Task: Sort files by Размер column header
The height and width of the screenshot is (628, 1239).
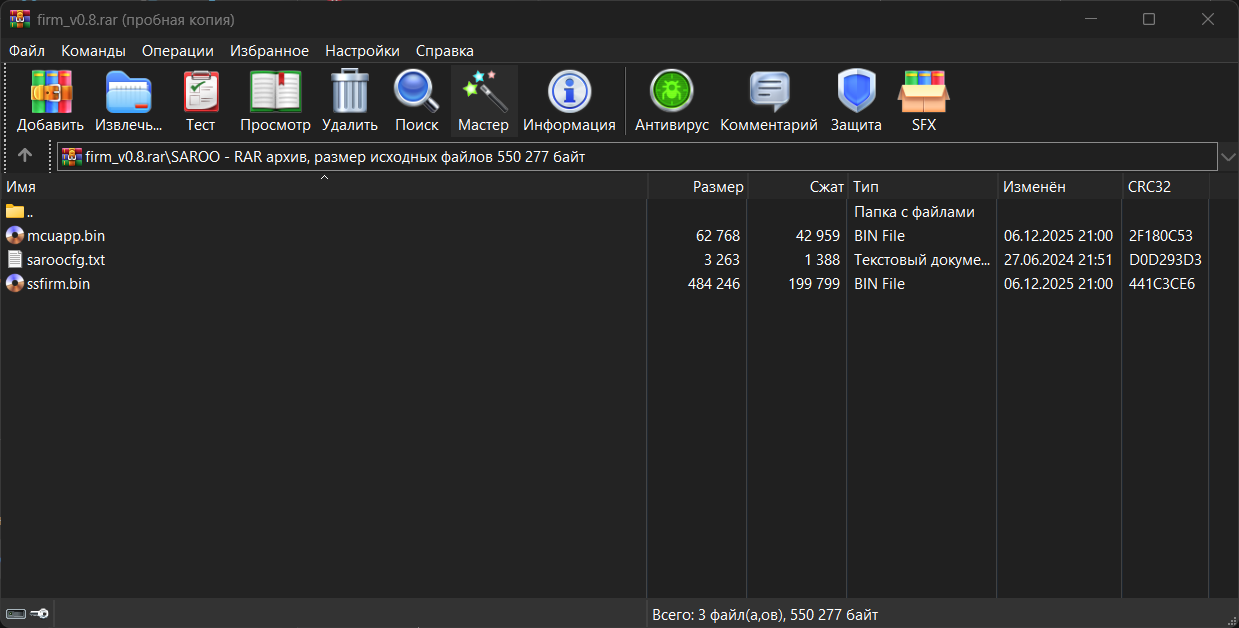Action: coord(718,187)
